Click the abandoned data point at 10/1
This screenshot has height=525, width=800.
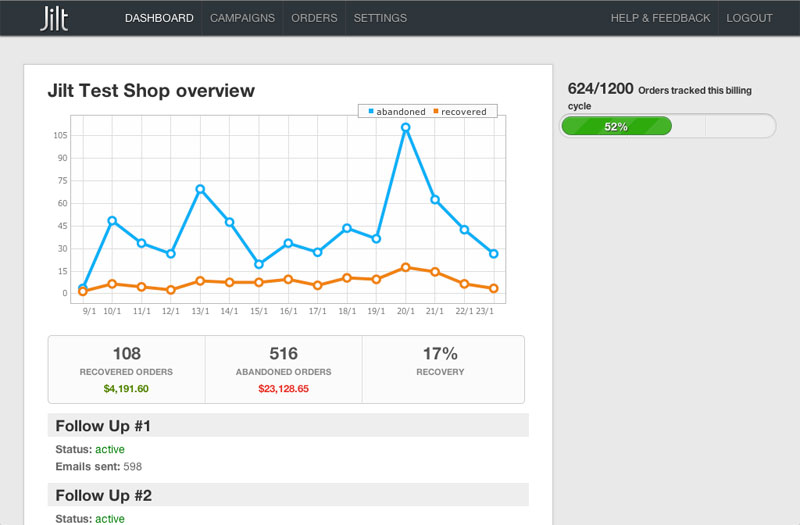(112, 220)
